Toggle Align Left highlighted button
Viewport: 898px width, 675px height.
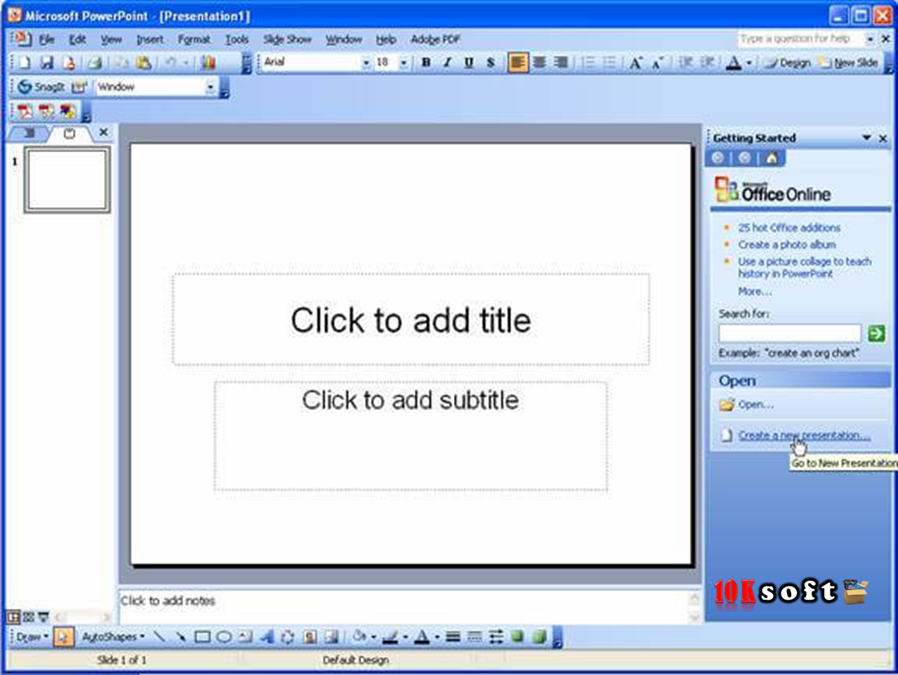tap(517, 62)
